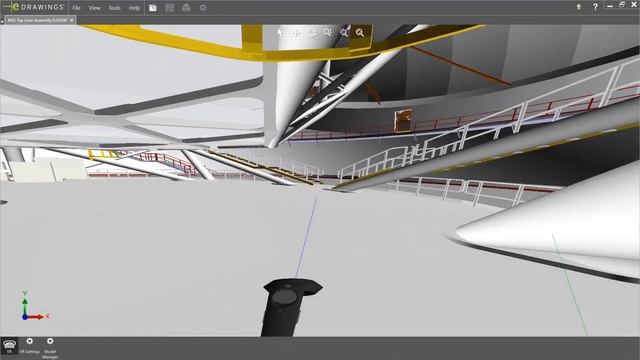Choose the Rotate tool in the viewport toolbar
The height and width of the screenshot is (360, 640).
pyautogui.click(x=312, y=33)
